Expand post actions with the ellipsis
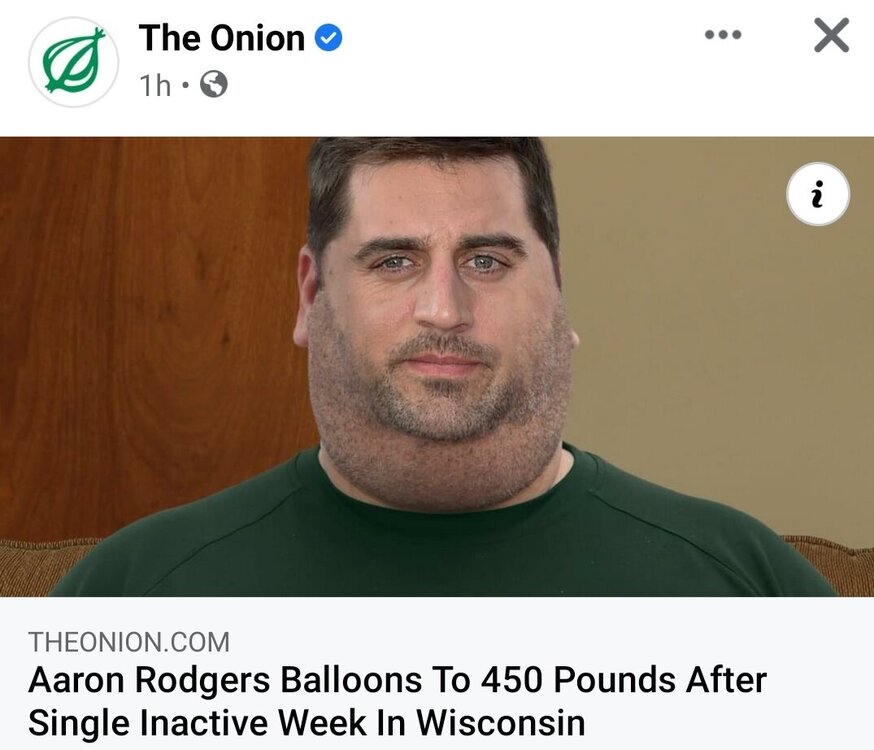Screen dimensions: 874x750 pos(723,35)
